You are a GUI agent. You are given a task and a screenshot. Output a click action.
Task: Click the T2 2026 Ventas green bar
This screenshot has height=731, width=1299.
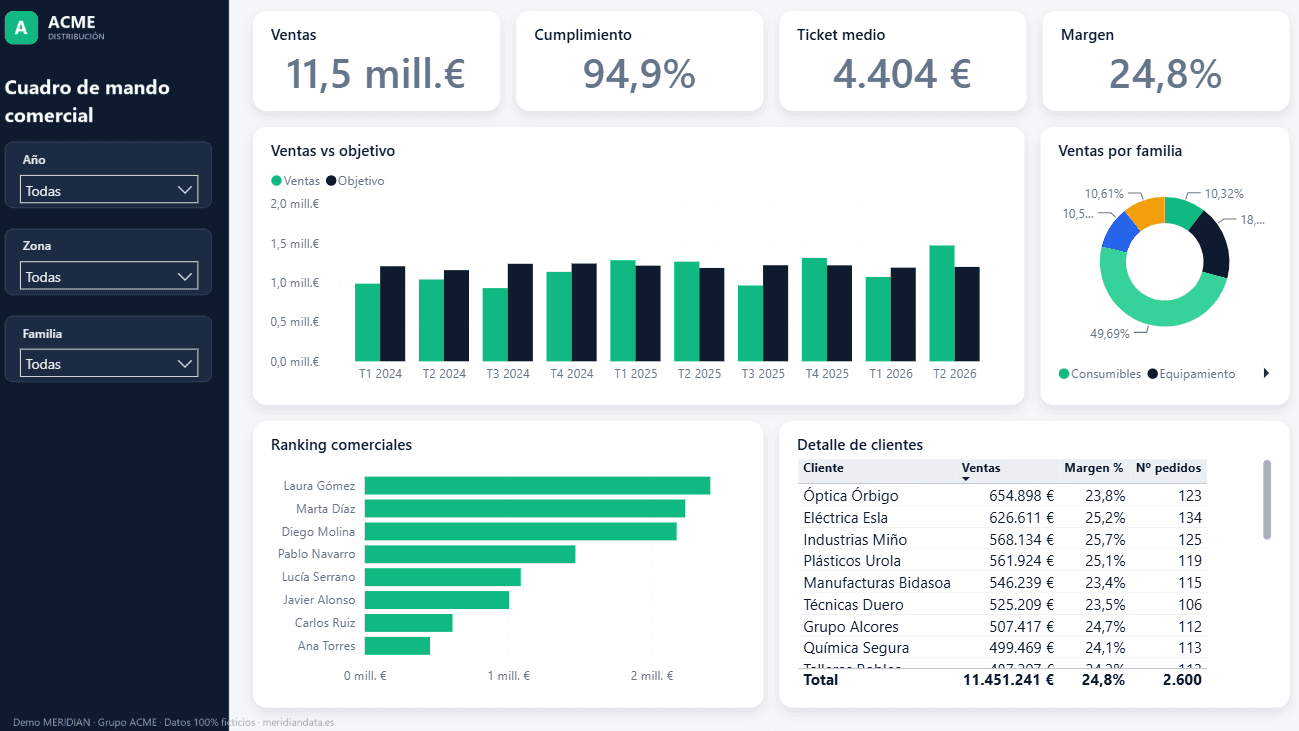click(x=942, y=303)
